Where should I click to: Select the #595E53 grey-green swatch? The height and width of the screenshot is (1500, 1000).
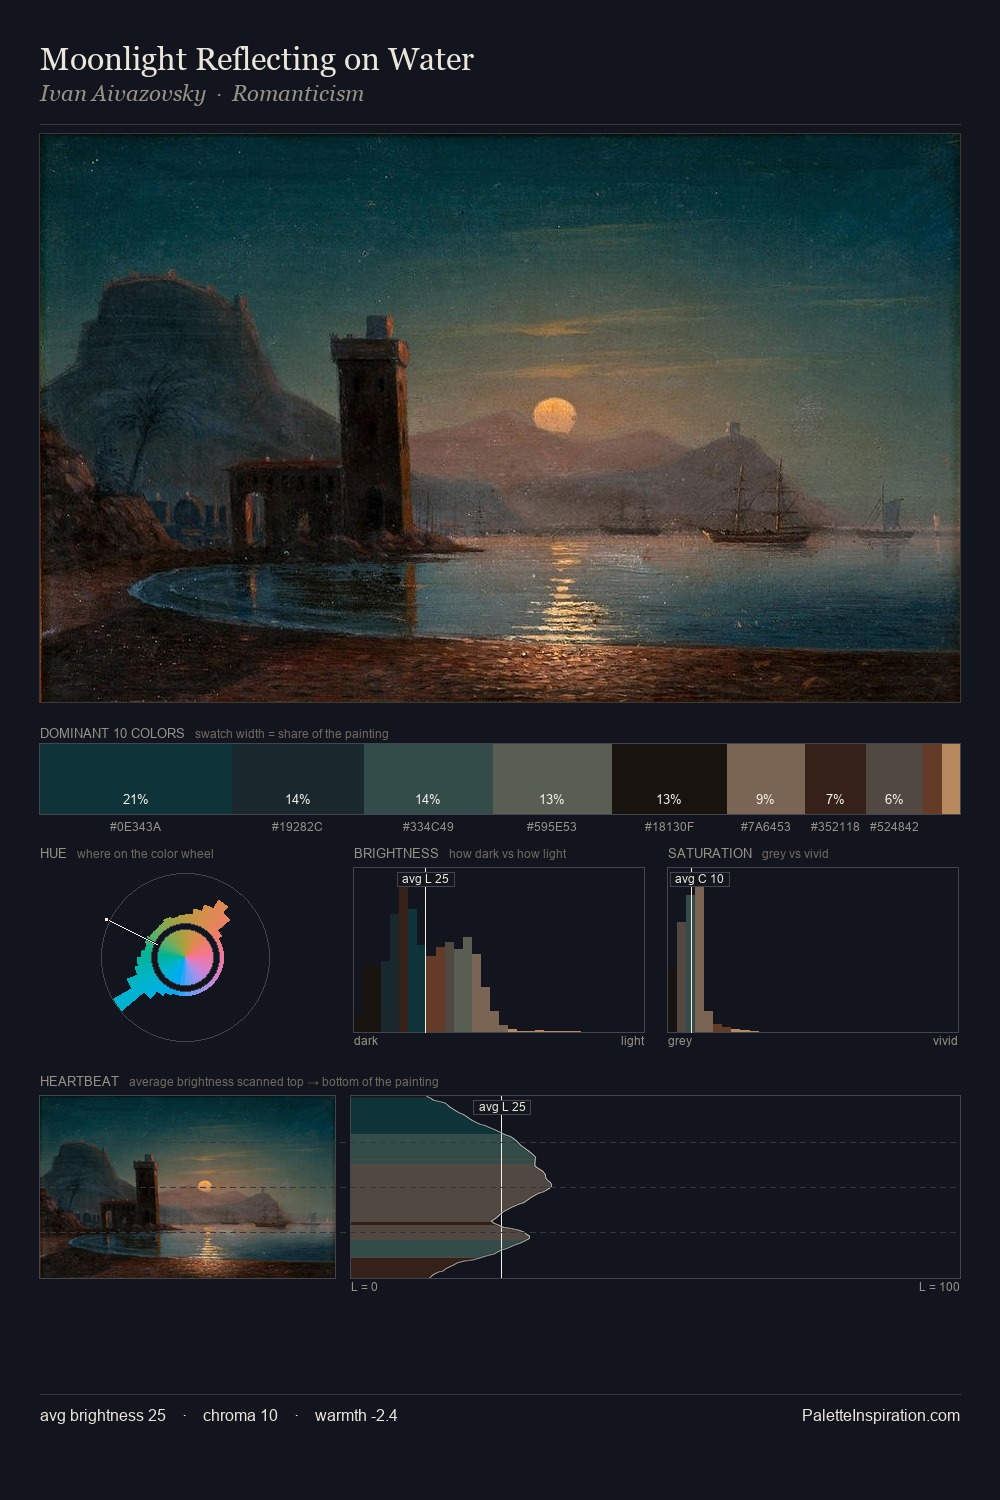pyautogui.click(x=552, y=779)
